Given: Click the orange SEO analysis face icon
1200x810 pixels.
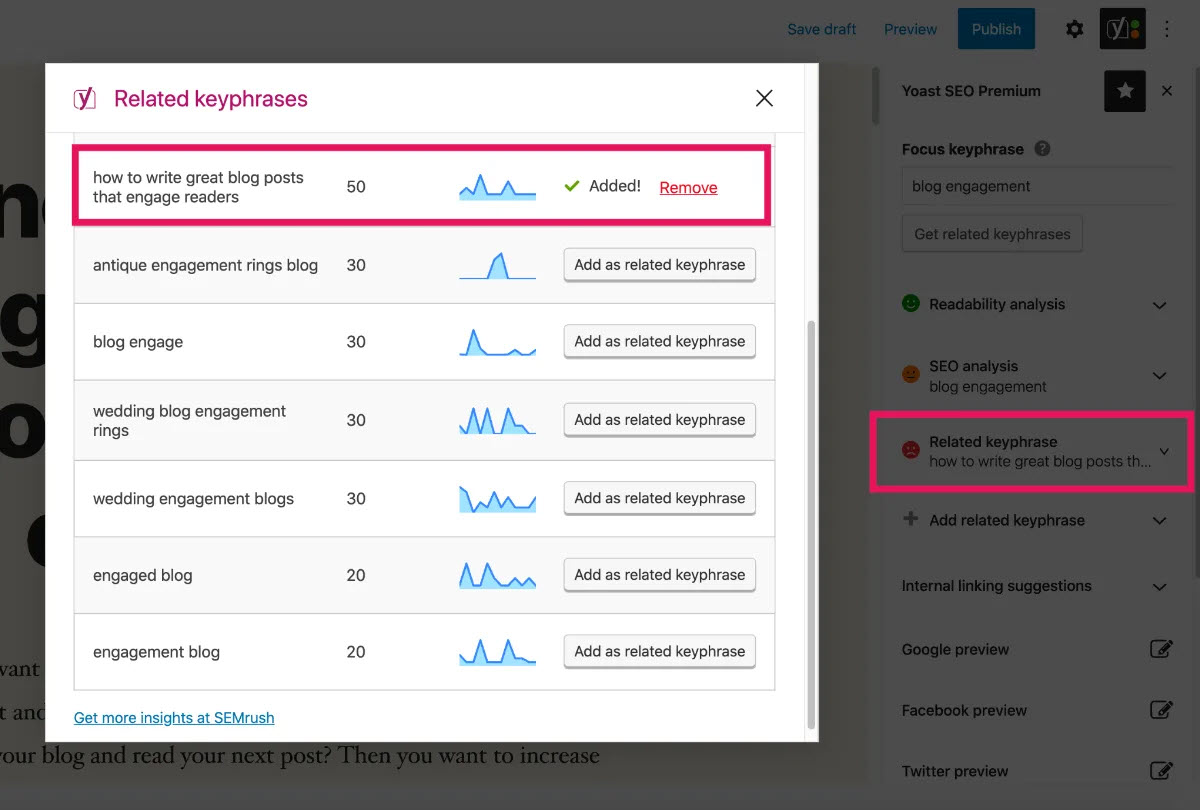Looking at the screenshot, I should click(911, 375).
